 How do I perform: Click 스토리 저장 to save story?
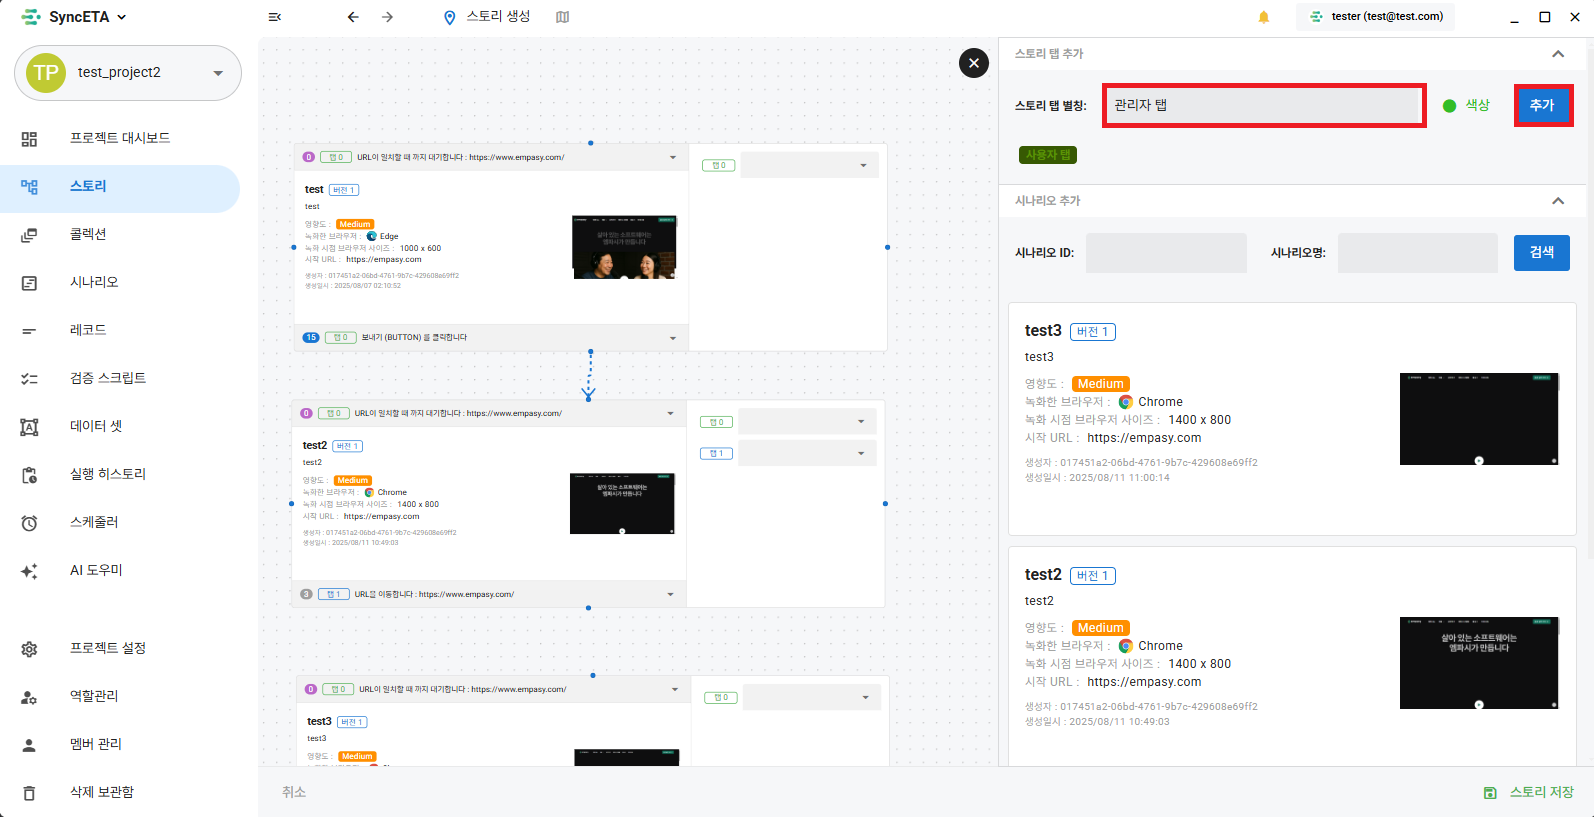(x=1530, y=792)
